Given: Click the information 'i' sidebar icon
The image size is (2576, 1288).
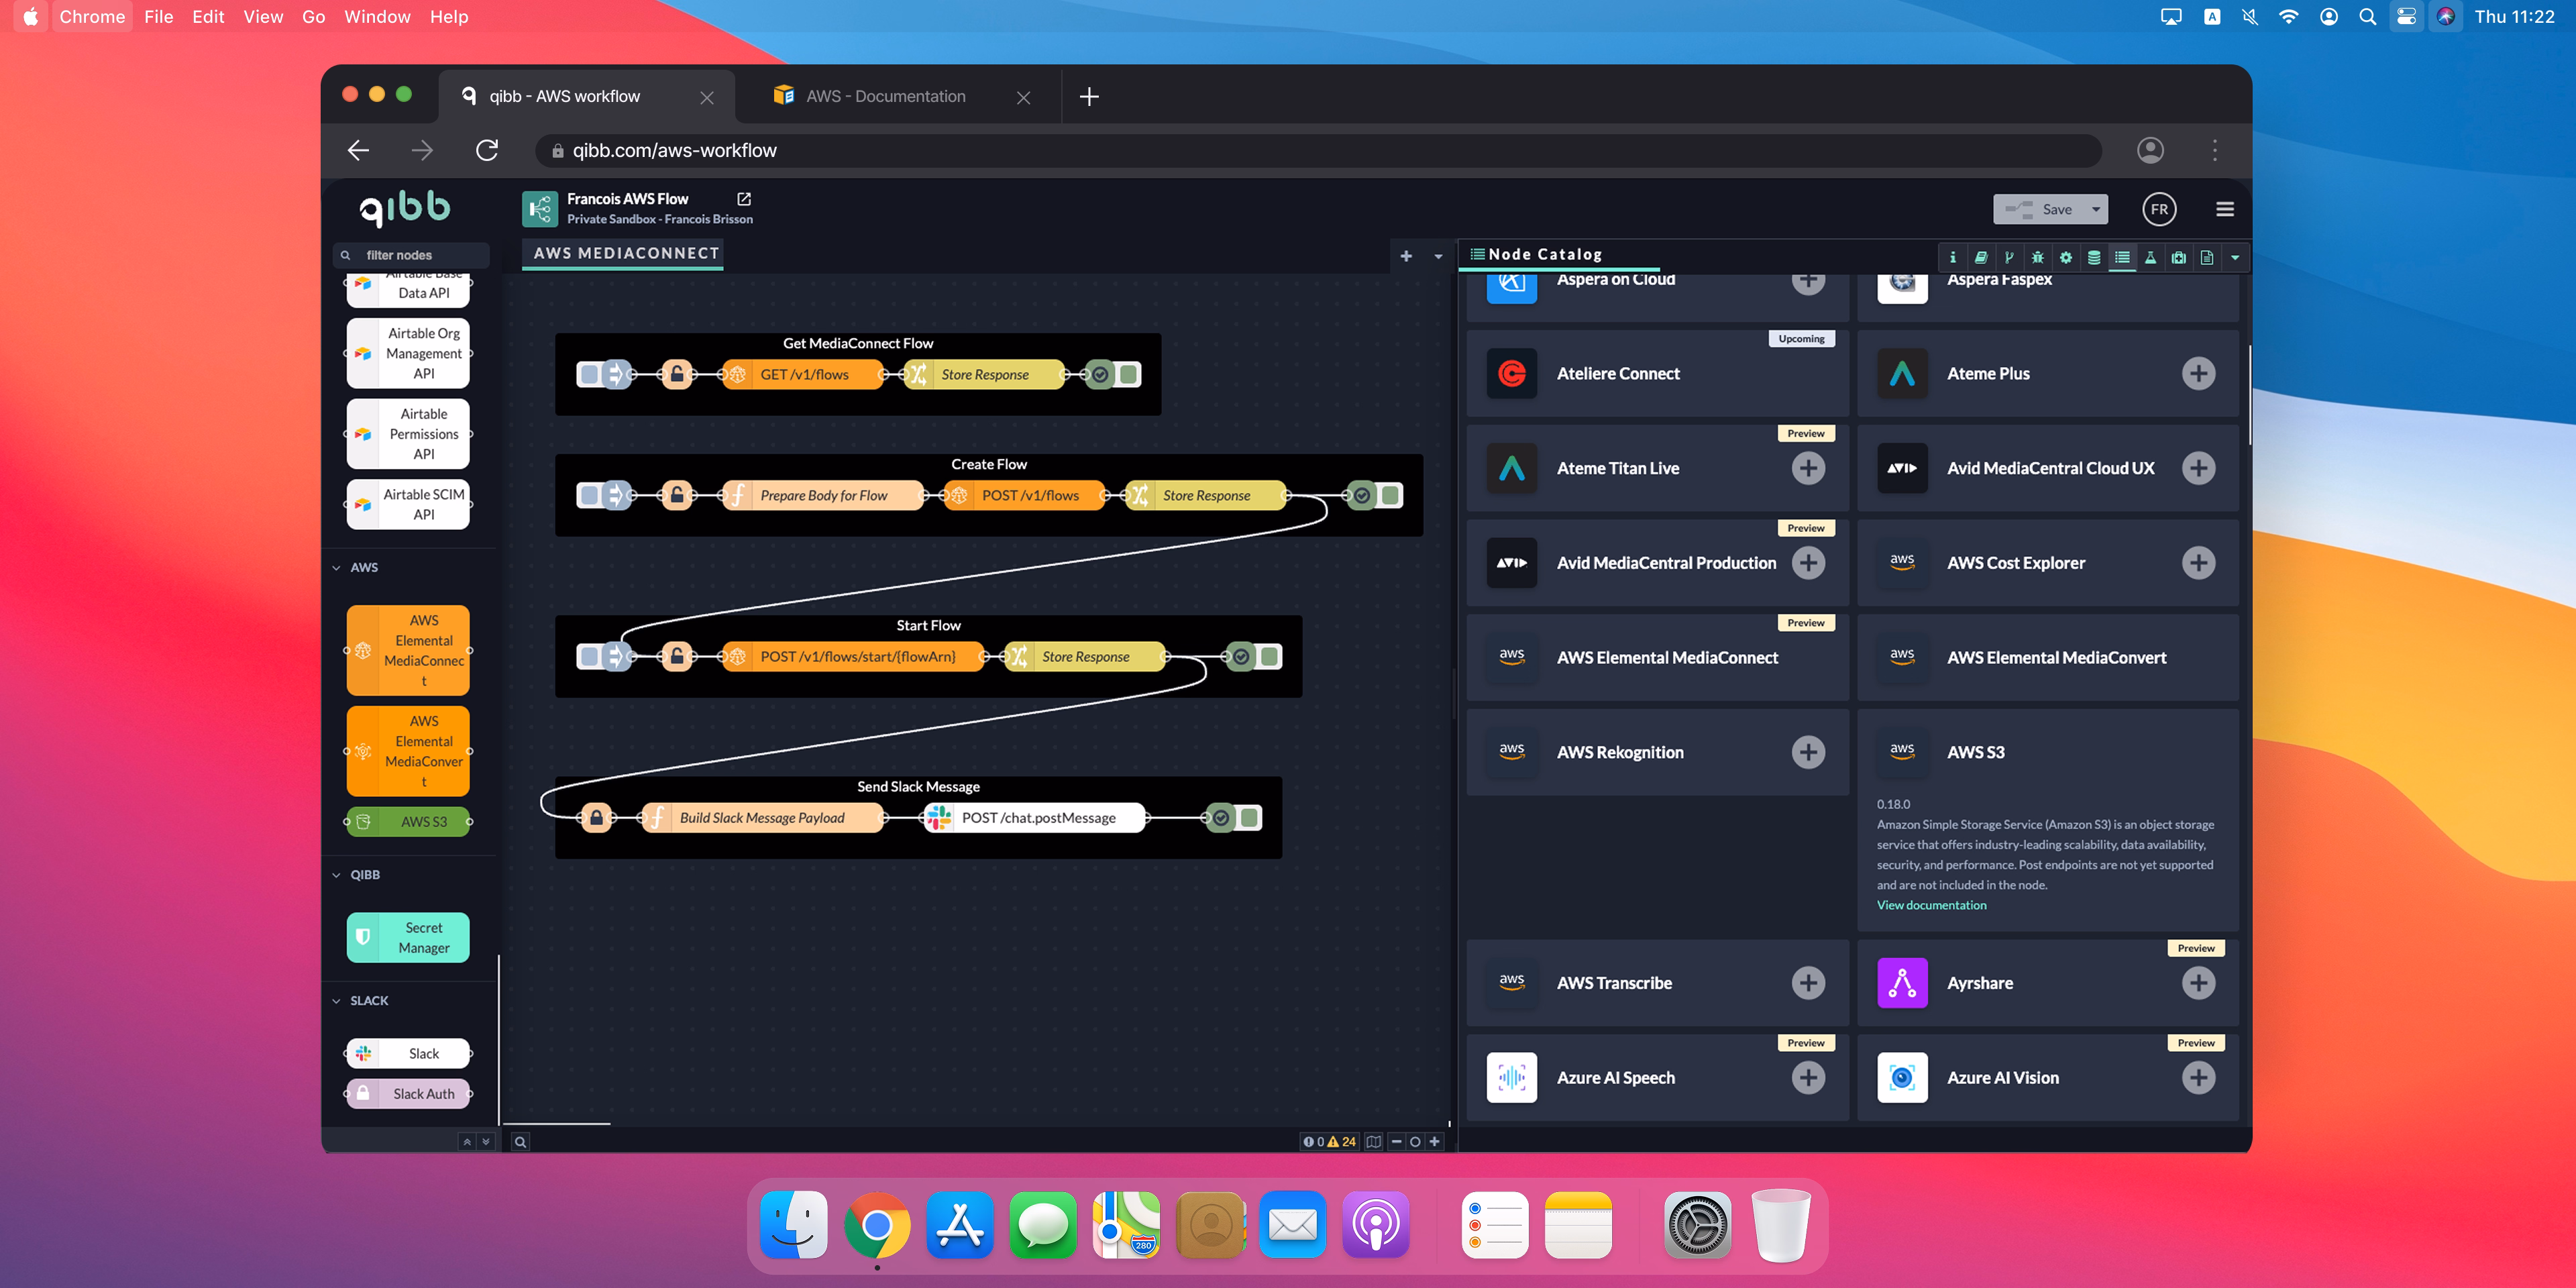Looking at the screenshot, I should coord(1952,257).
